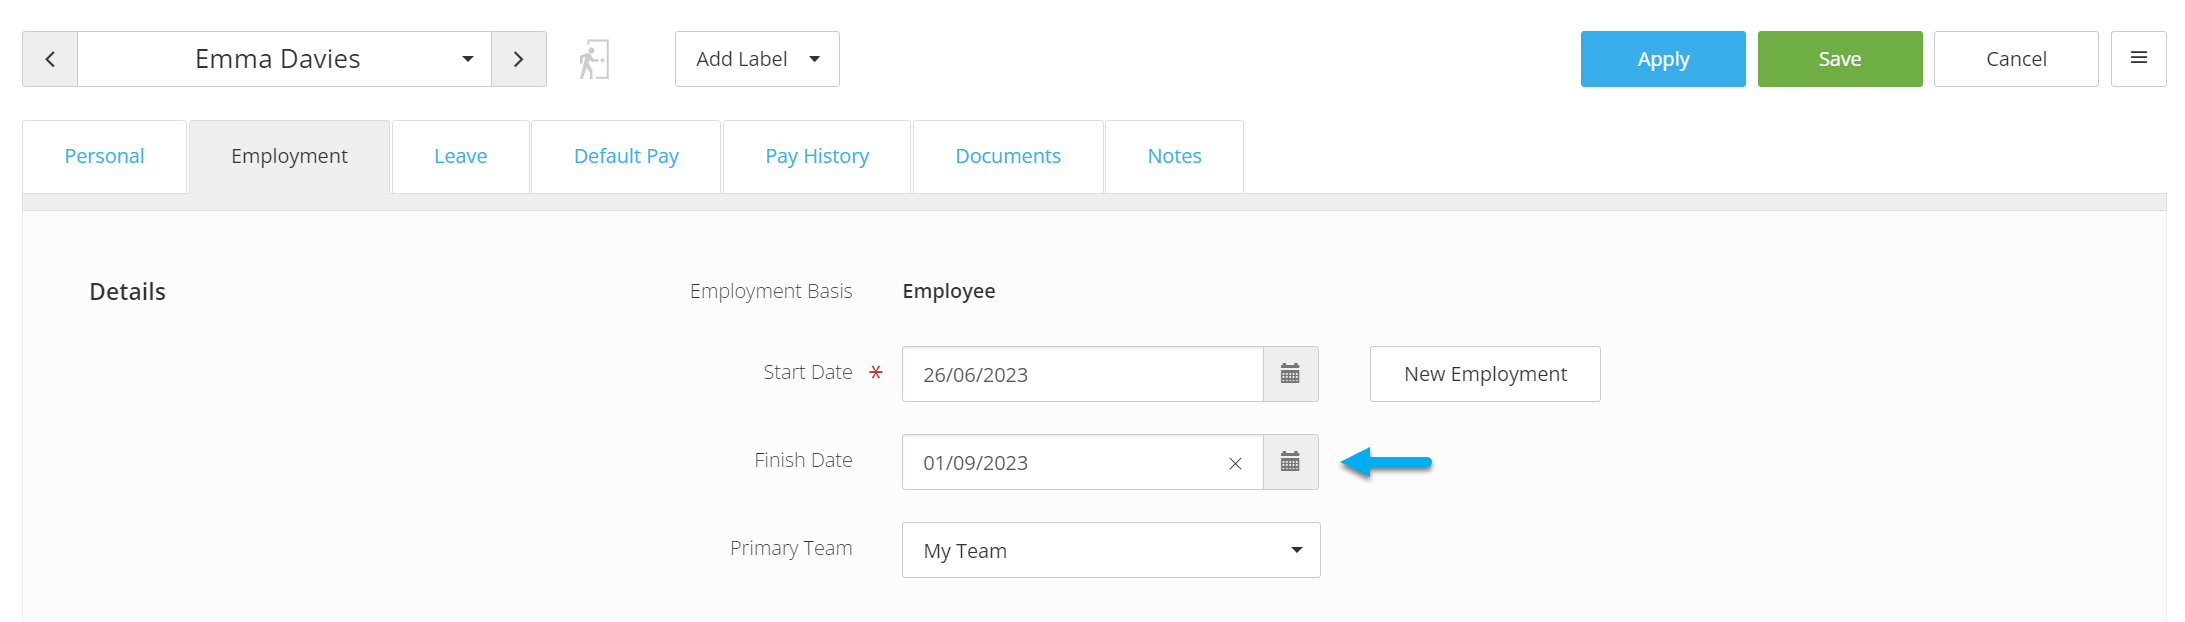2185x622 pixels.
Task: Click the Primary Team label
Action: 791,548
